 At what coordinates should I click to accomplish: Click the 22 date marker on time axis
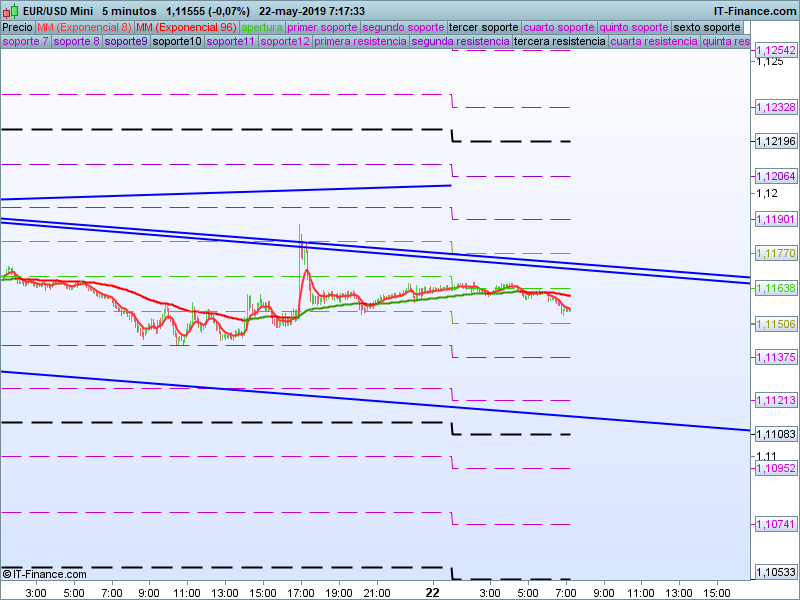[x=432, y=592]
